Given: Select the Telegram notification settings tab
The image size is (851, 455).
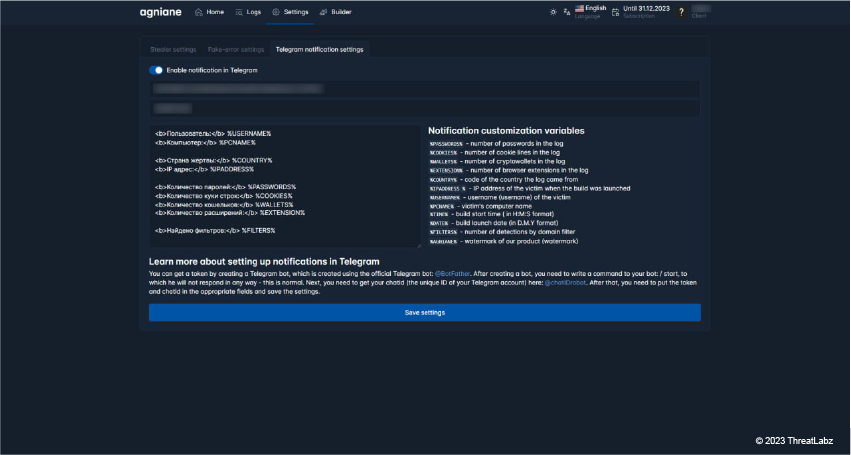Looking at the screenshot, I should tap(319, 48).
